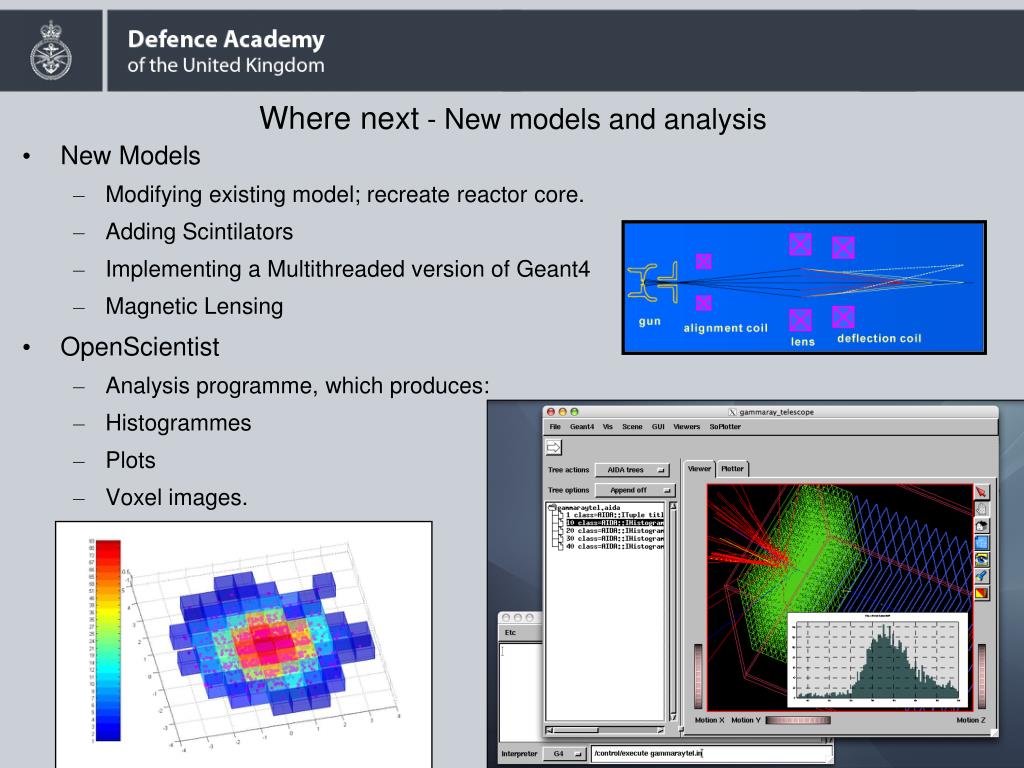Click the 'Interpreter' label
This screenshot has width=1024, height=768.
tap(519, 754)
